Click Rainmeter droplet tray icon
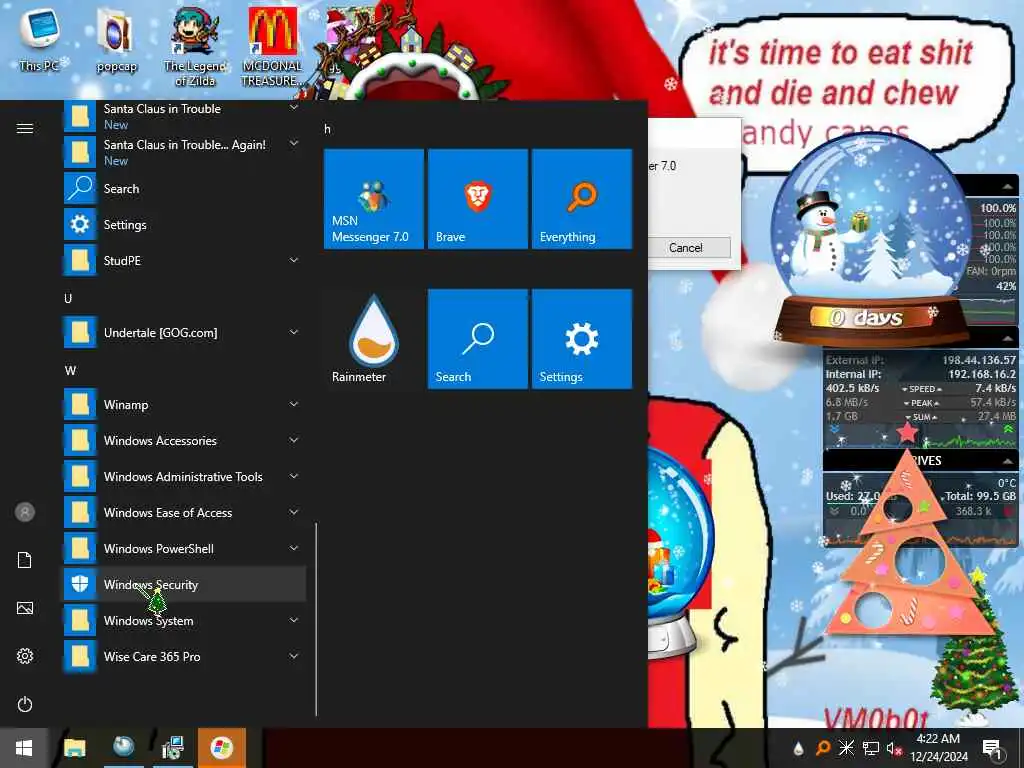Image resolution: width=1024 pixels, height=768 pixels. point(798,748)
